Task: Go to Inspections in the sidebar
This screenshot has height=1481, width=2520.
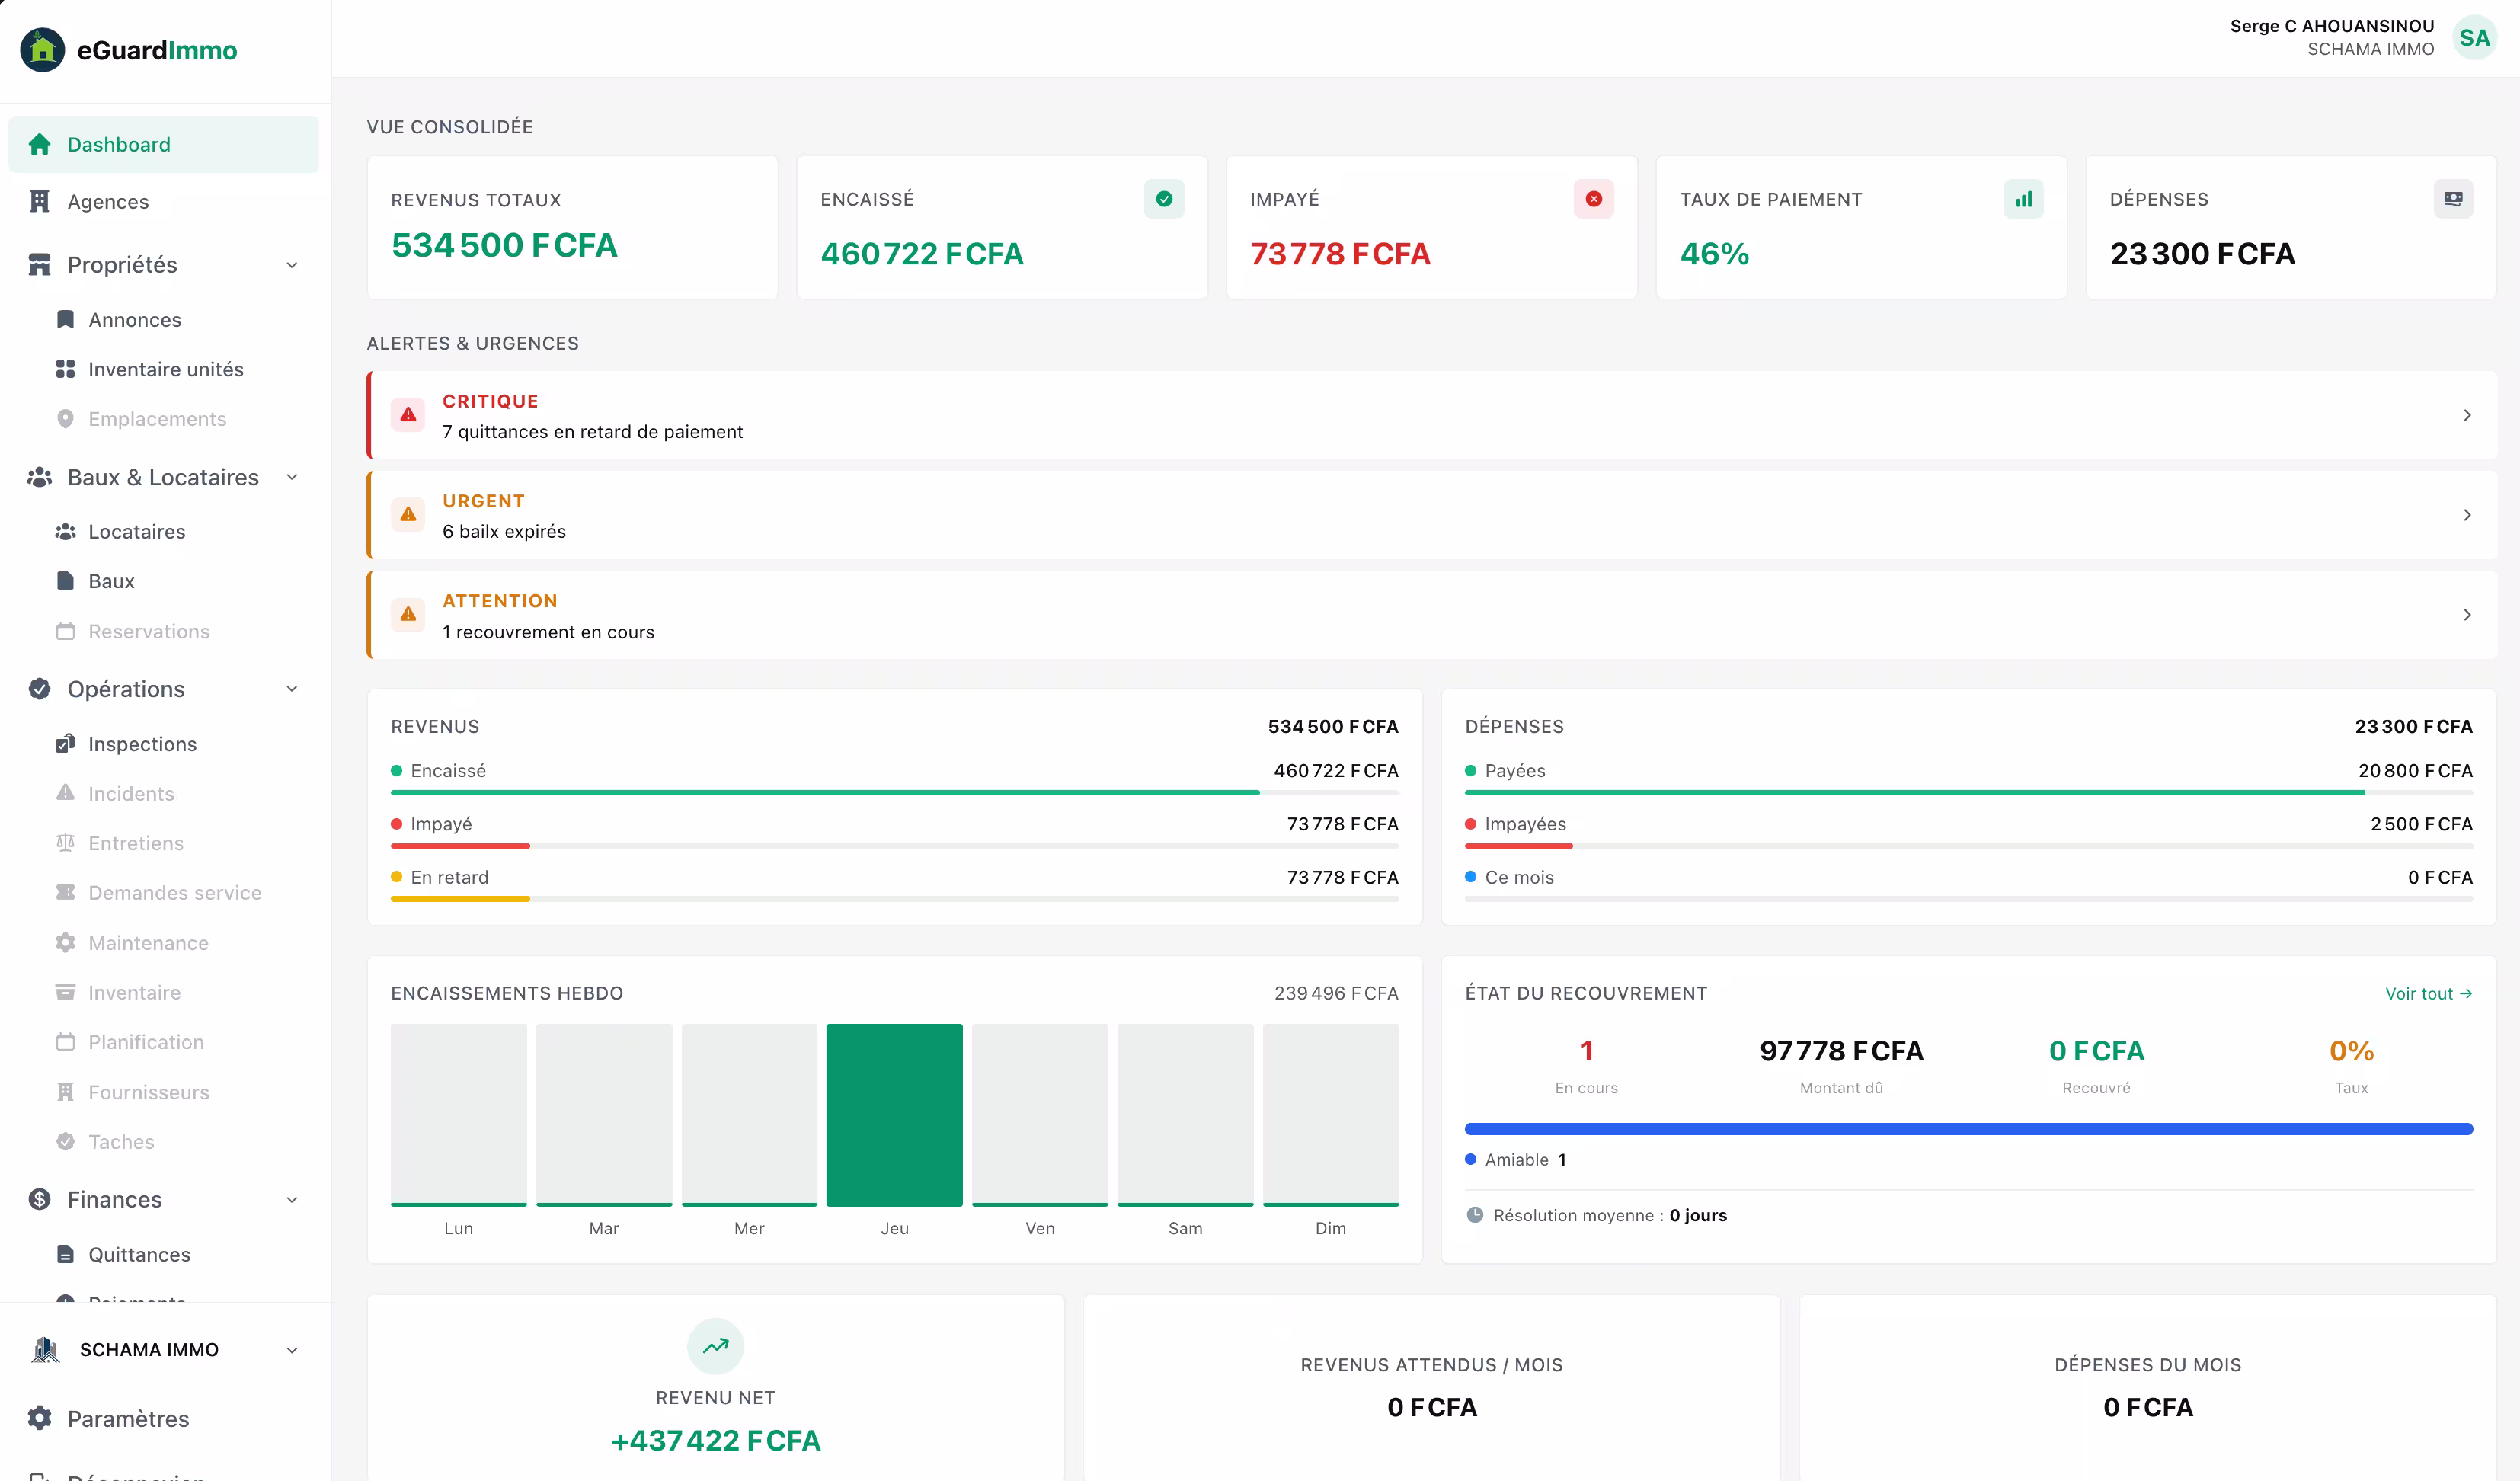Action: pos(142,744)
